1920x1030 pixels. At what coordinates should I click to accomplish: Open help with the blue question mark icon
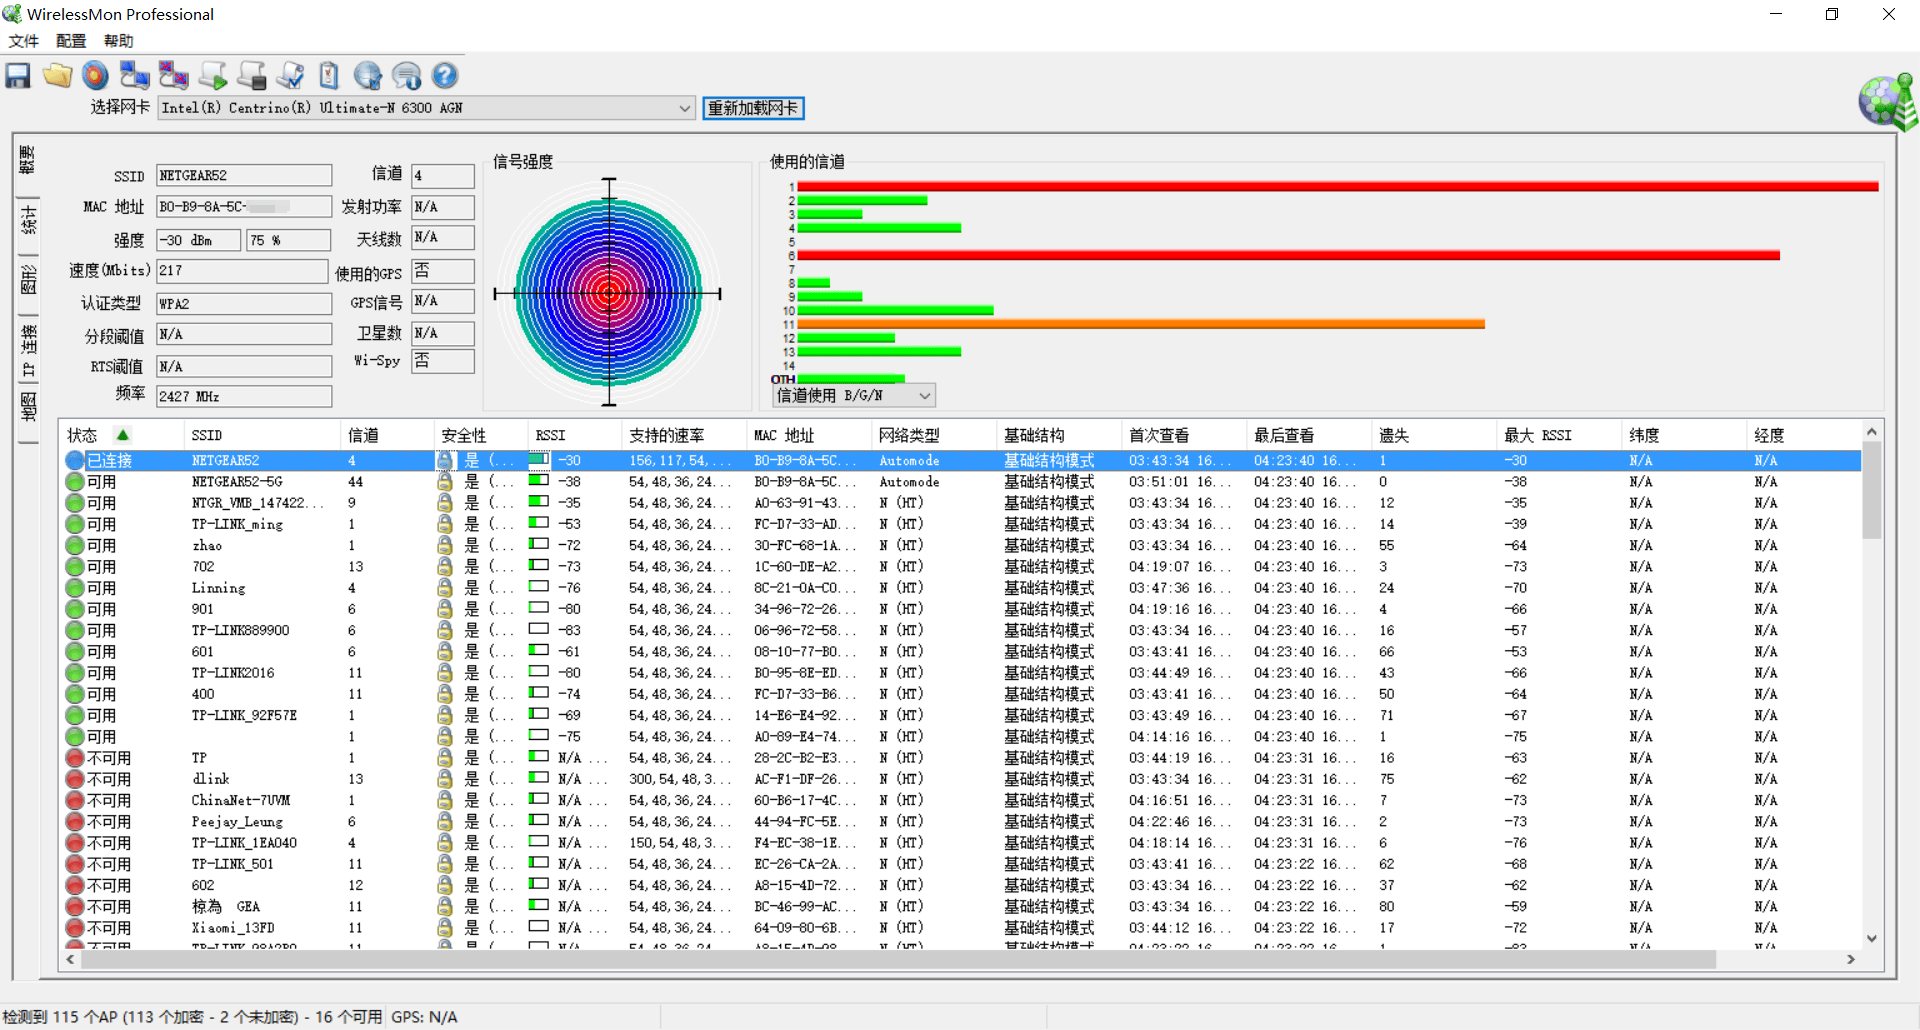pyautogui.click(x=445, y=76)
